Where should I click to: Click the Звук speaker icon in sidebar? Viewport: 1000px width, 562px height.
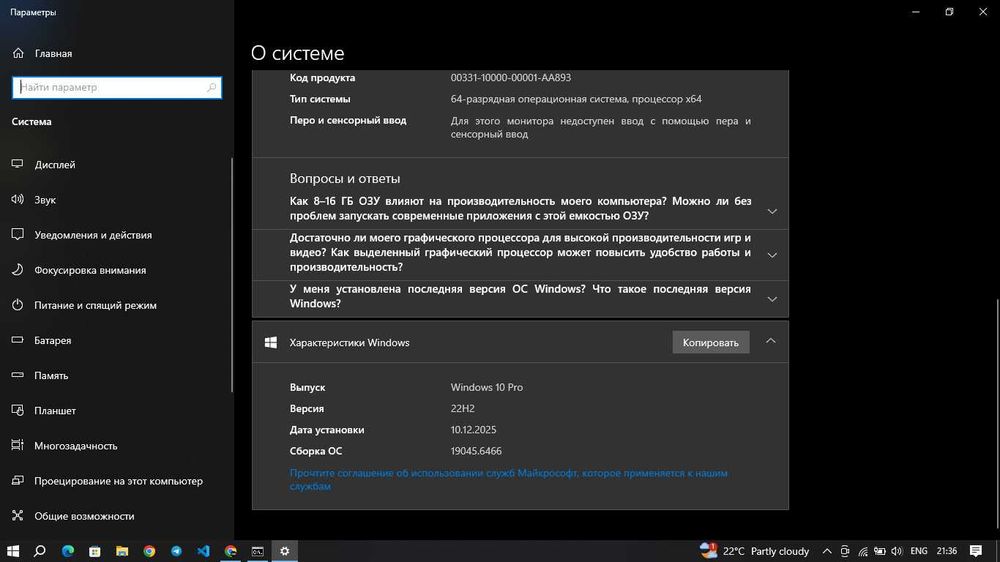point(17,199)
